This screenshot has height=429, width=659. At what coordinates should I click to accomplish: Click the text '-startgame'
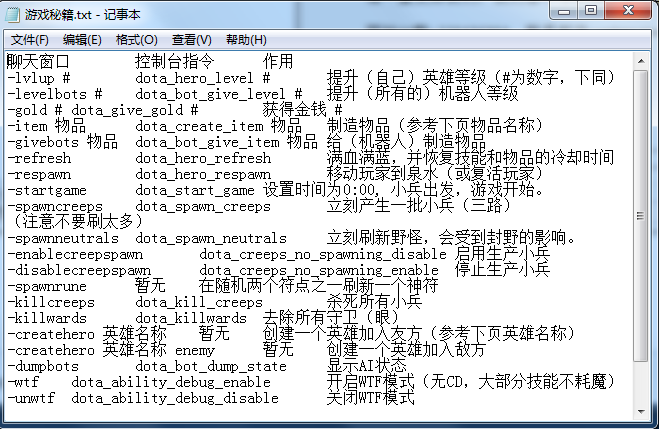click(47, 190)
